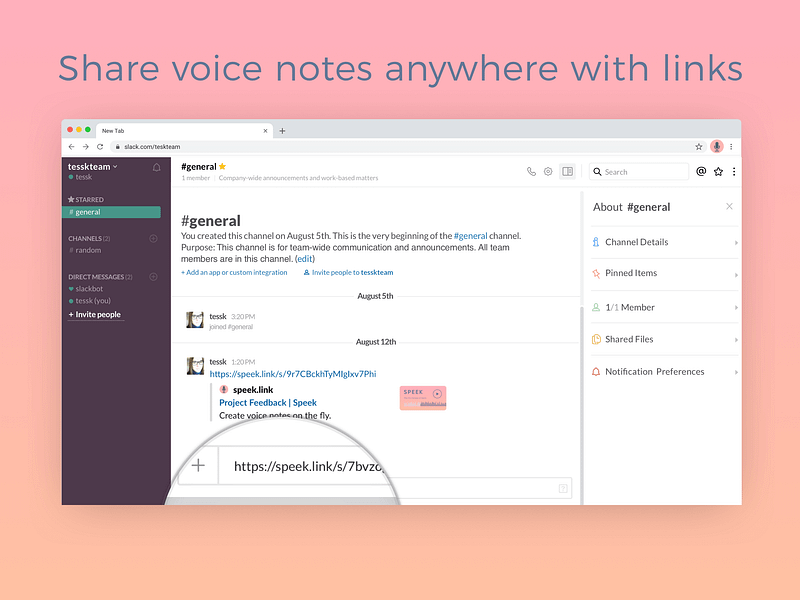Click Invite people to tesskteam link

point(348,273)
